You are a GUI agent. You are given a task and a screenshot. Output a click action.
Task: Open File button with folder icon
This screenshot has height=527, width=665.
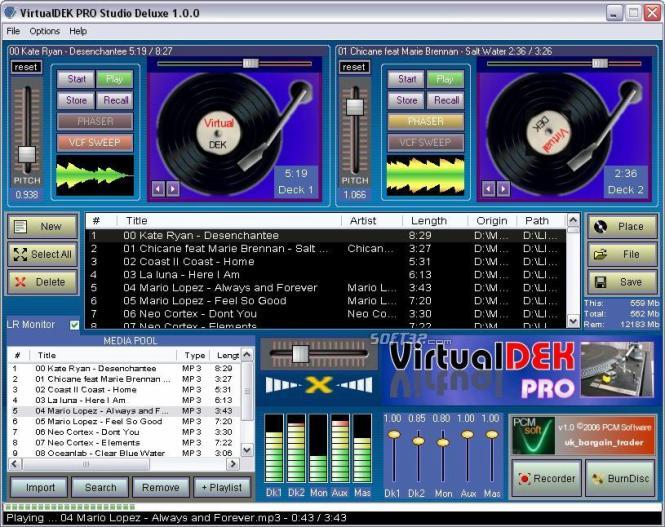point(622,254)
